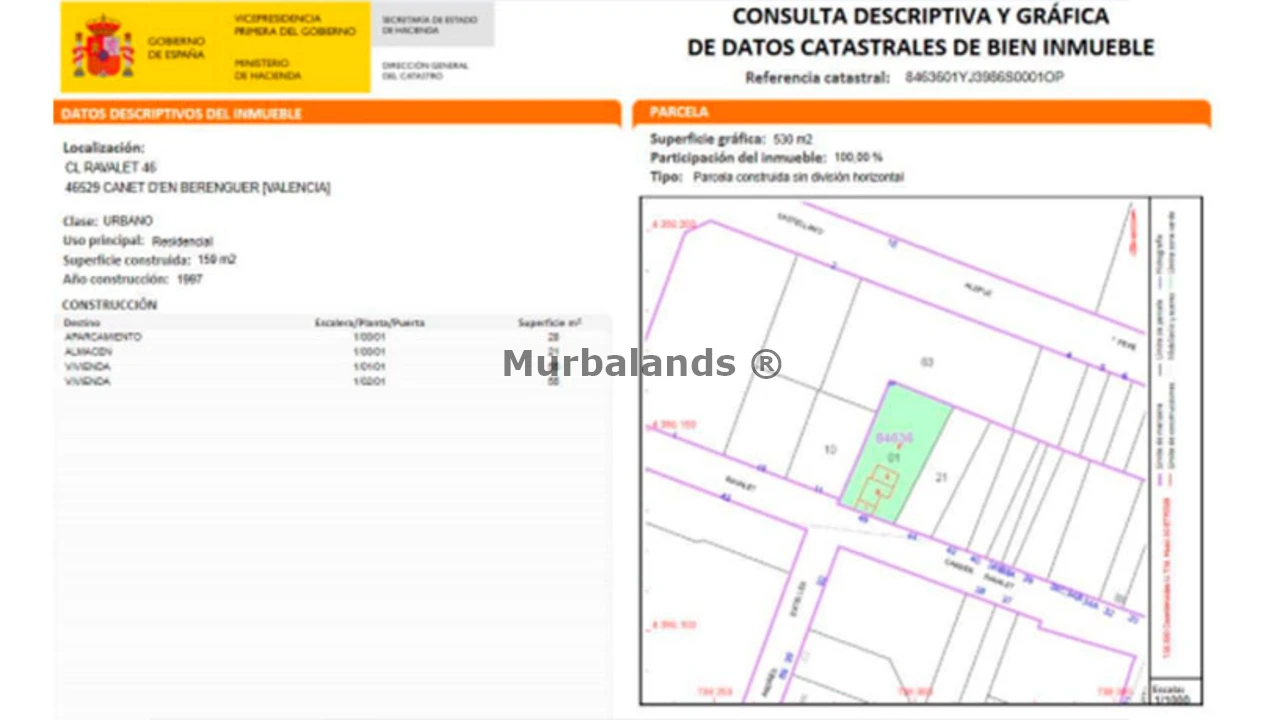
Task: Click neighboring parcel 21 on map
Action: tap(941, 478)
